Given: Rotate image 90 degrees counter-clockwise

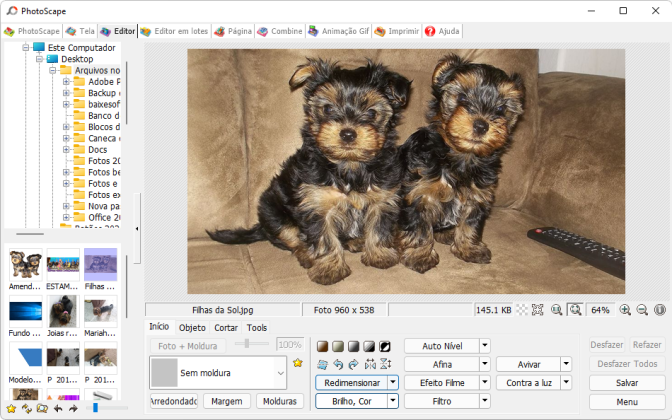Looking at the screenshot, I should tap(338, 365).
